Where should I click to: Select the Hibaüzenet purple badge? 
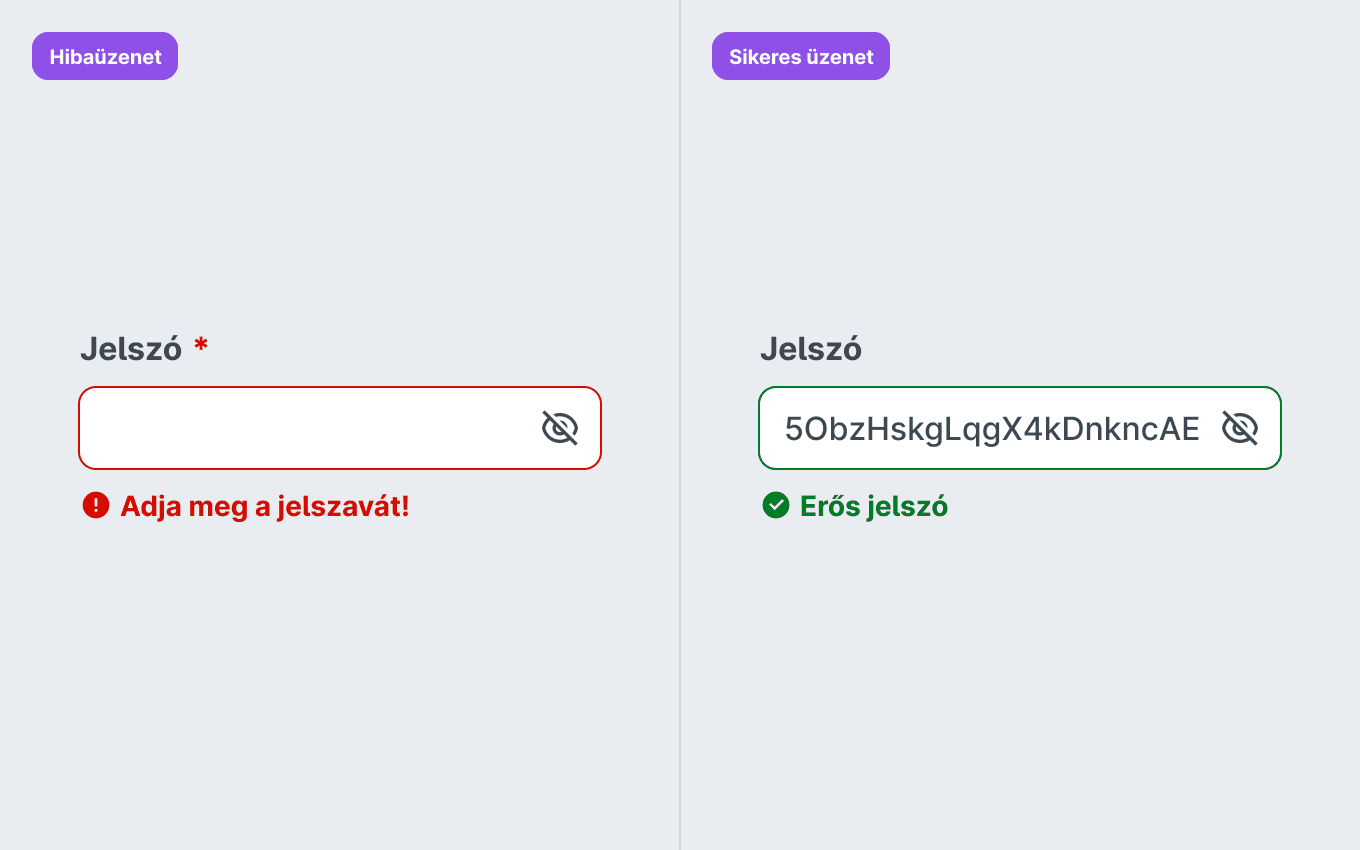[105, 56]
